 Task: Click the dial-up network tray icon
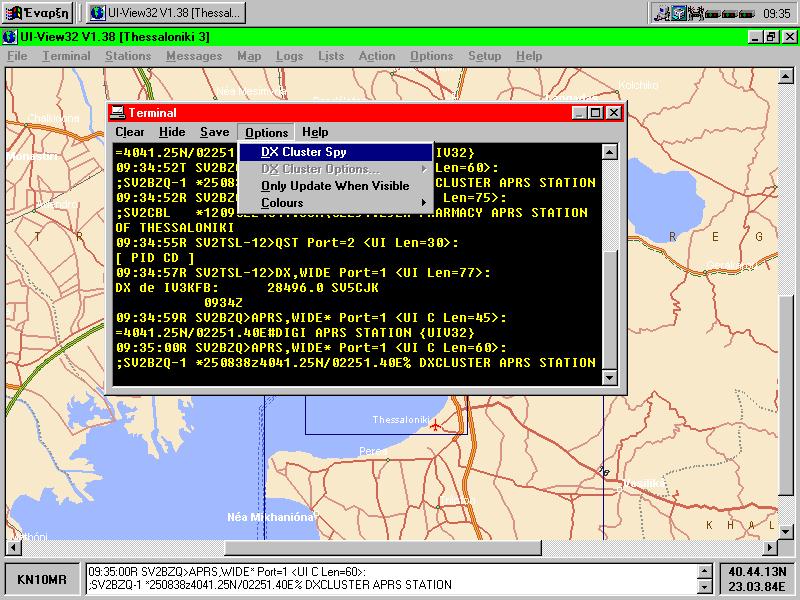click(662, 13)
